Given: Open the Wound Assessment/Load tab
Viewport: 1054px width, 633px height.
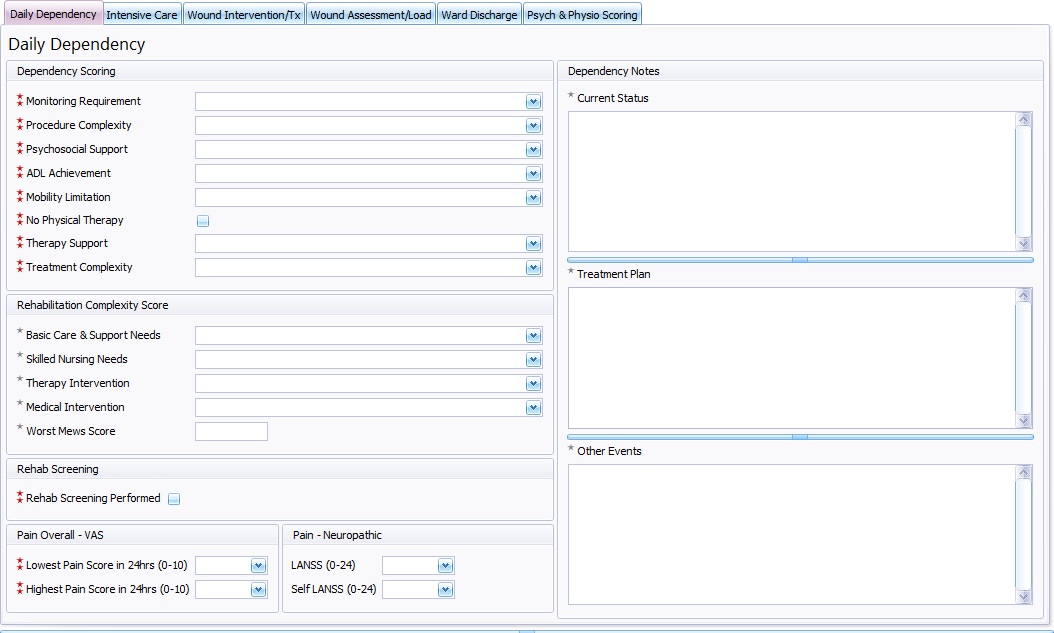Looking at the screenshot, I should 371,15.
